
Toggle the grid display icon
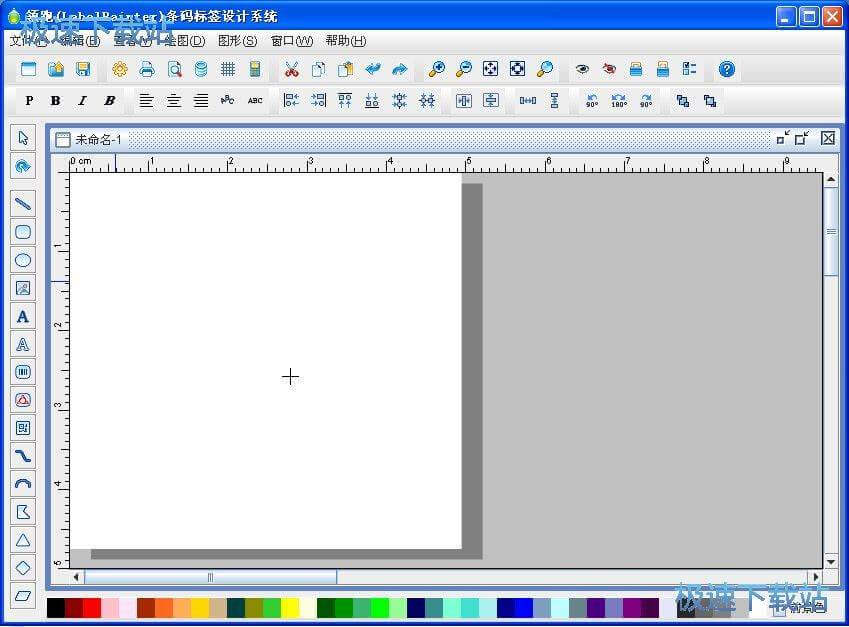[228, 69]
